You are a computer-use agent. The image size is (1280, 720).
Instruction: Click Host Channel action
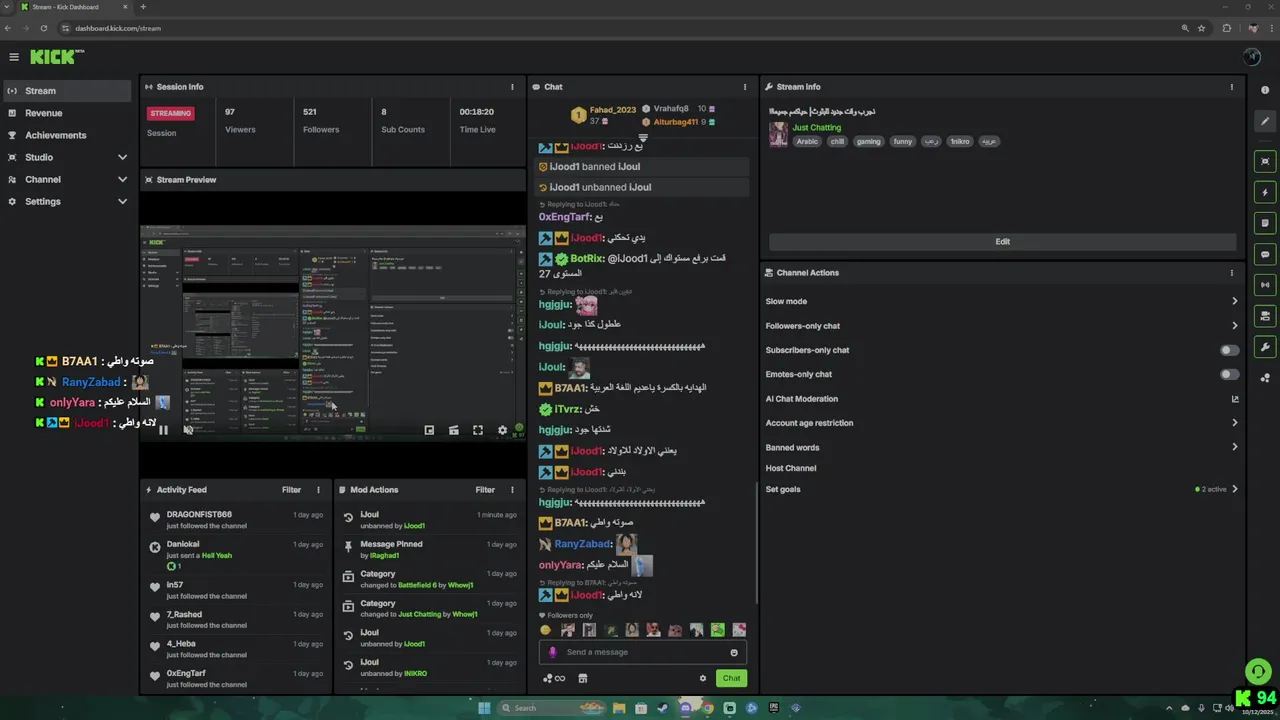click(791, 468)
